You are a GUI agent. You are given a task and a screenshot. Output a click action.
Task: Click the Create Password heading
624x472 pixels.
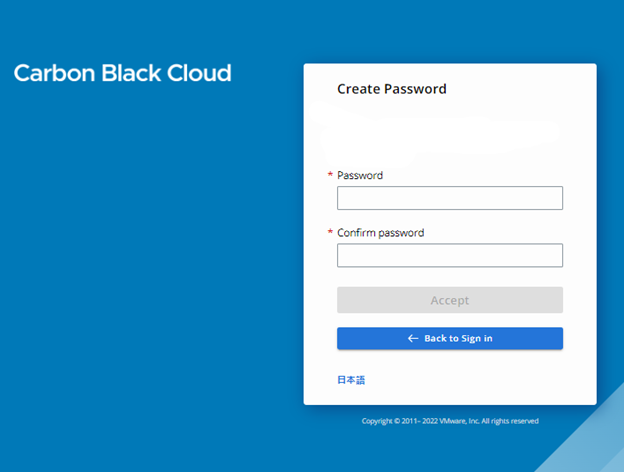point(391,89)
